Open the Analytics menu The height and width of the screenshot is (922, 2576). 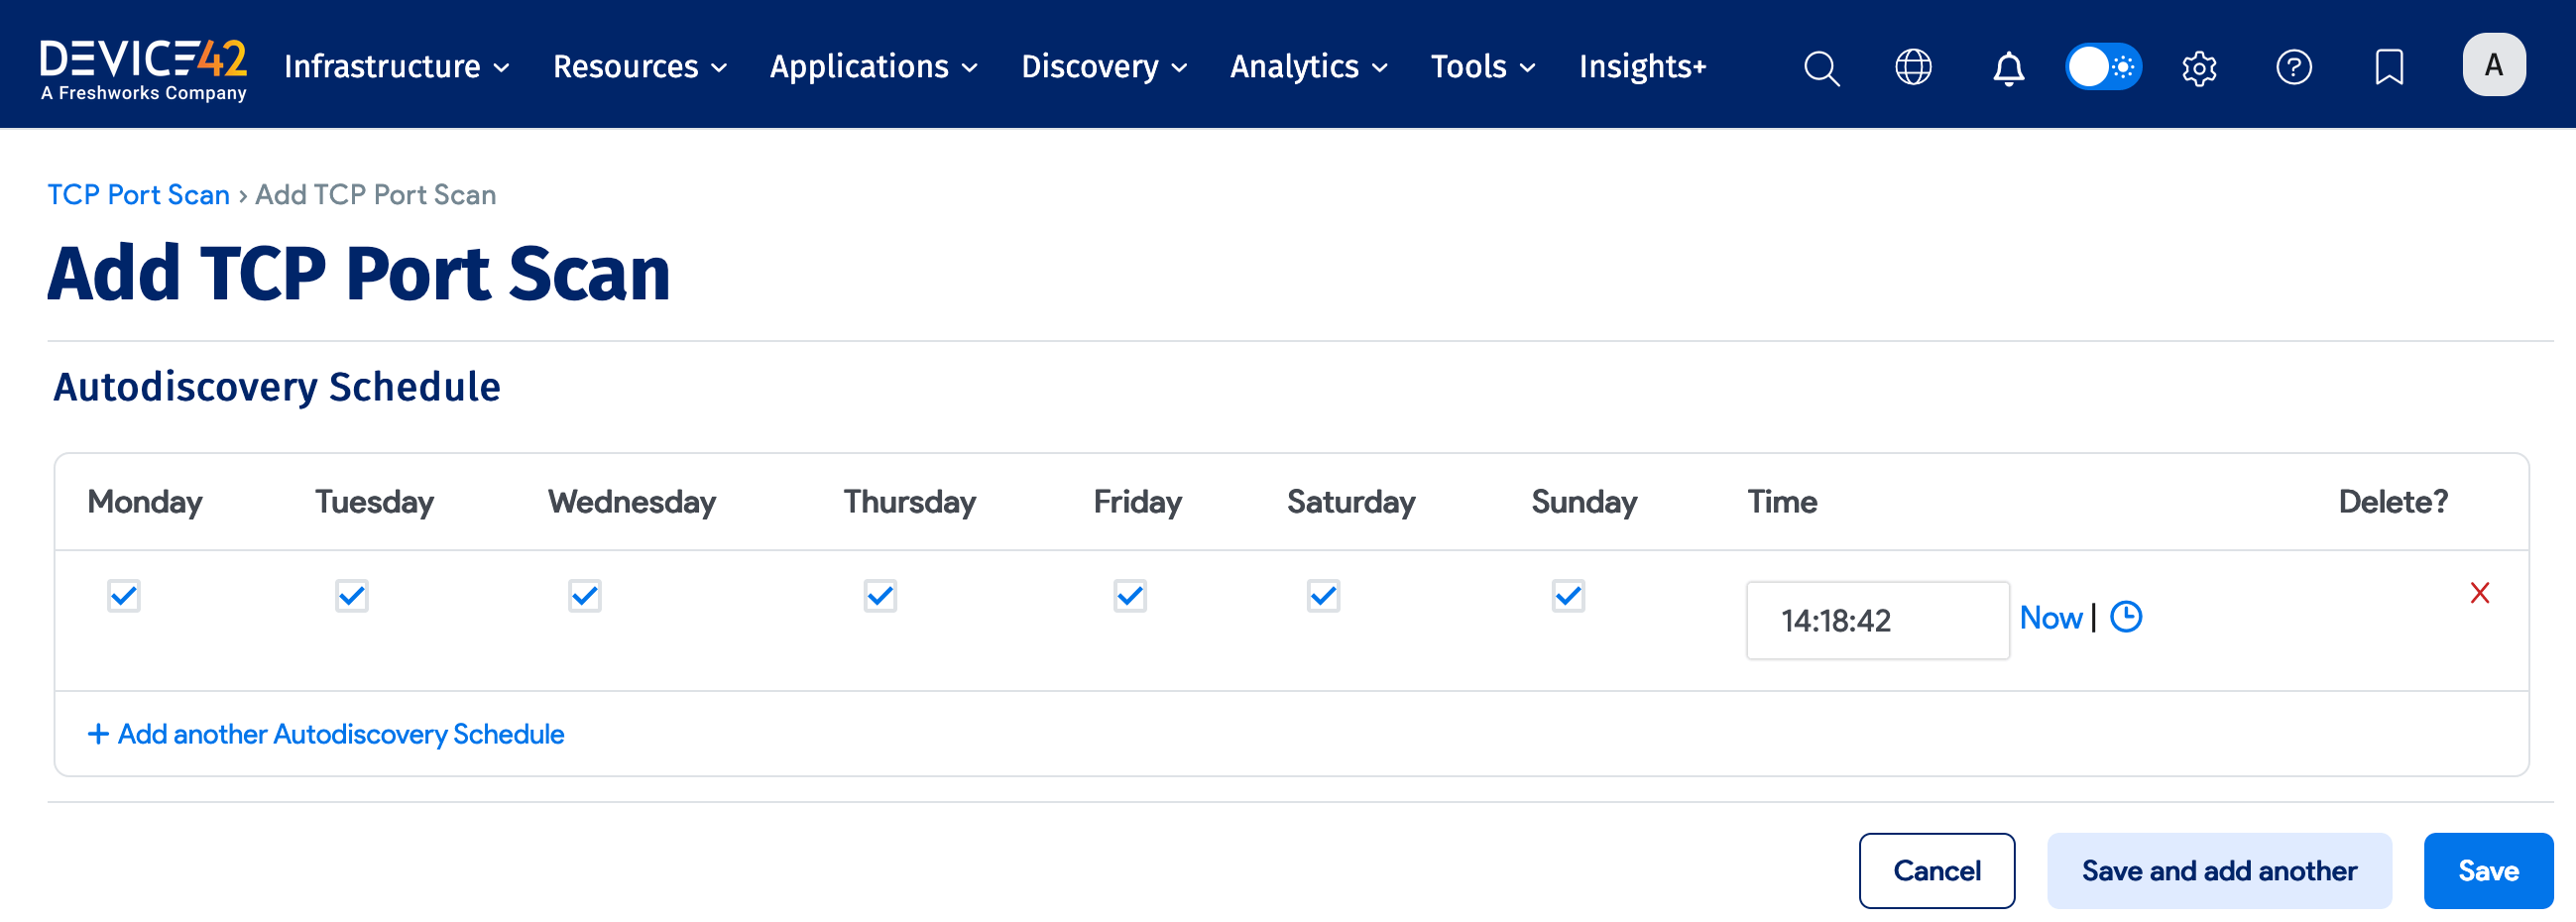1308,67
